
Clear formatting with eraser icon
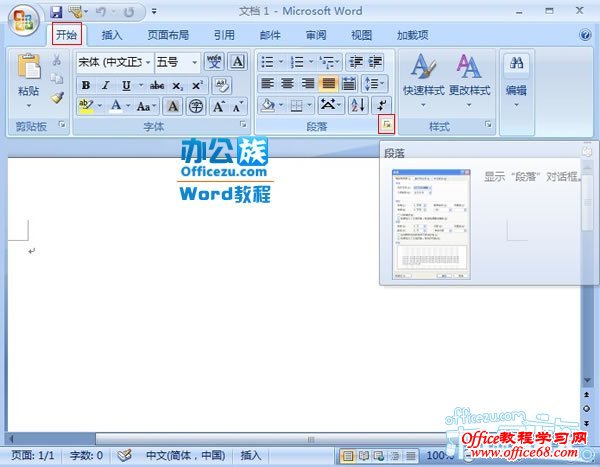(222, 85)
